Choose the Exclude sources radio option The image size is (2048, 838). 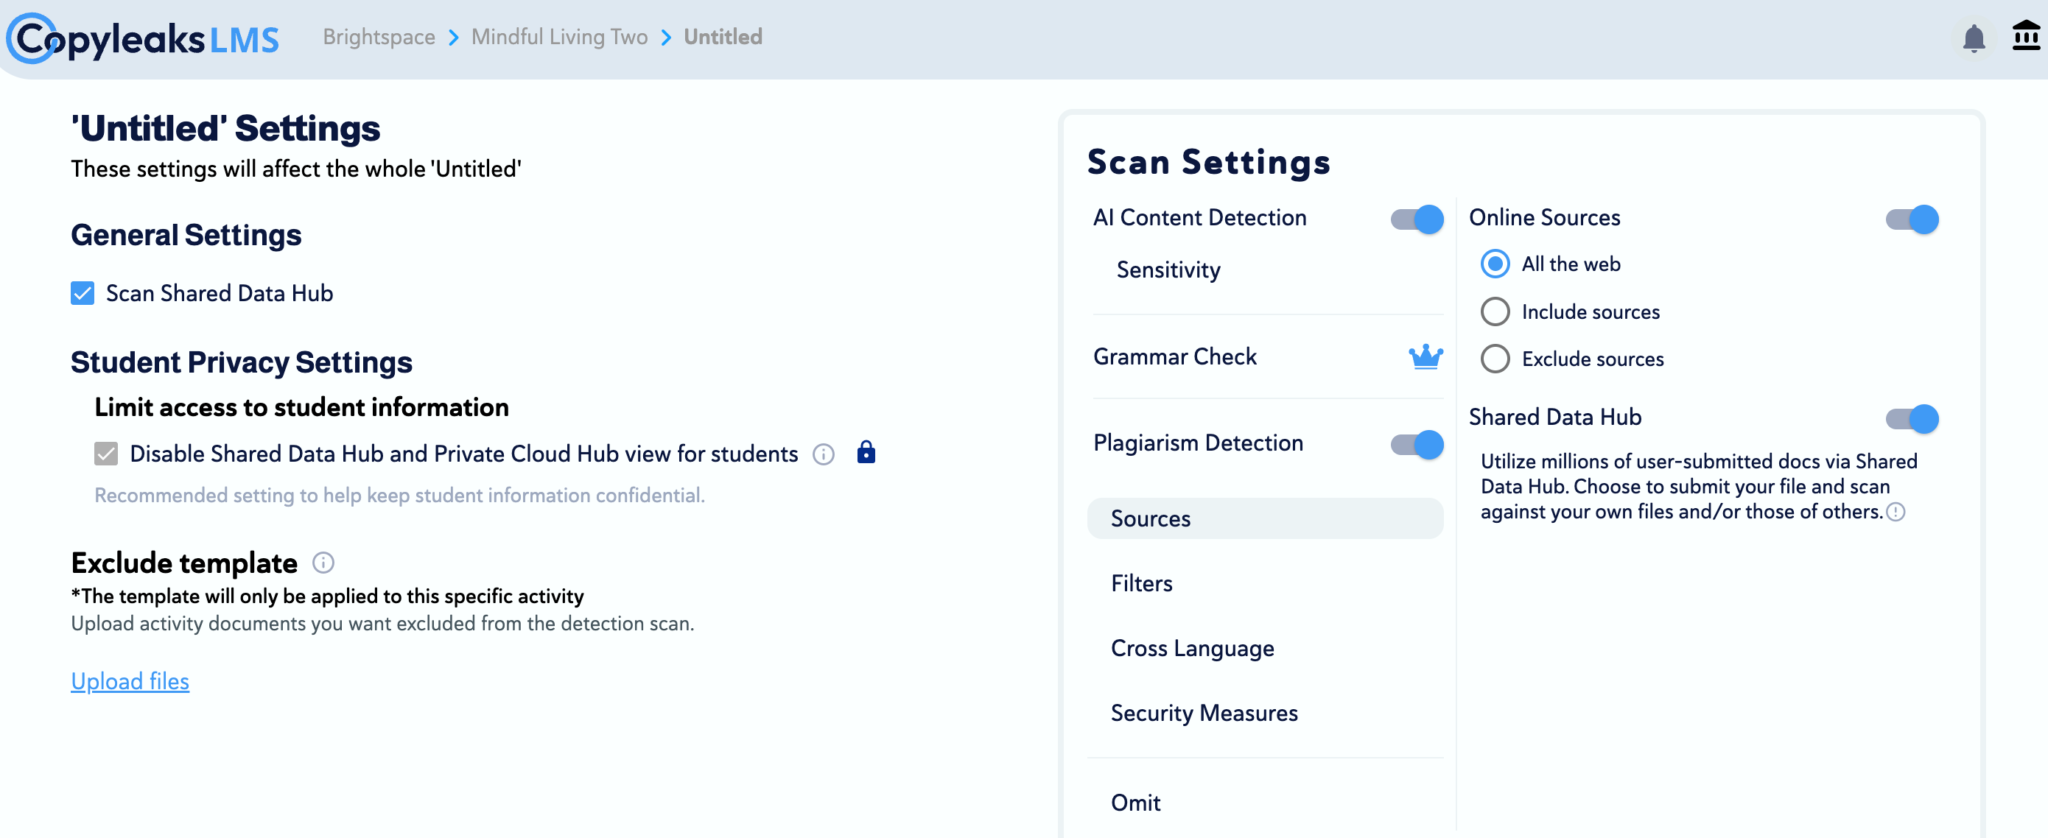pyautogui.click(x=1495, y=359)
